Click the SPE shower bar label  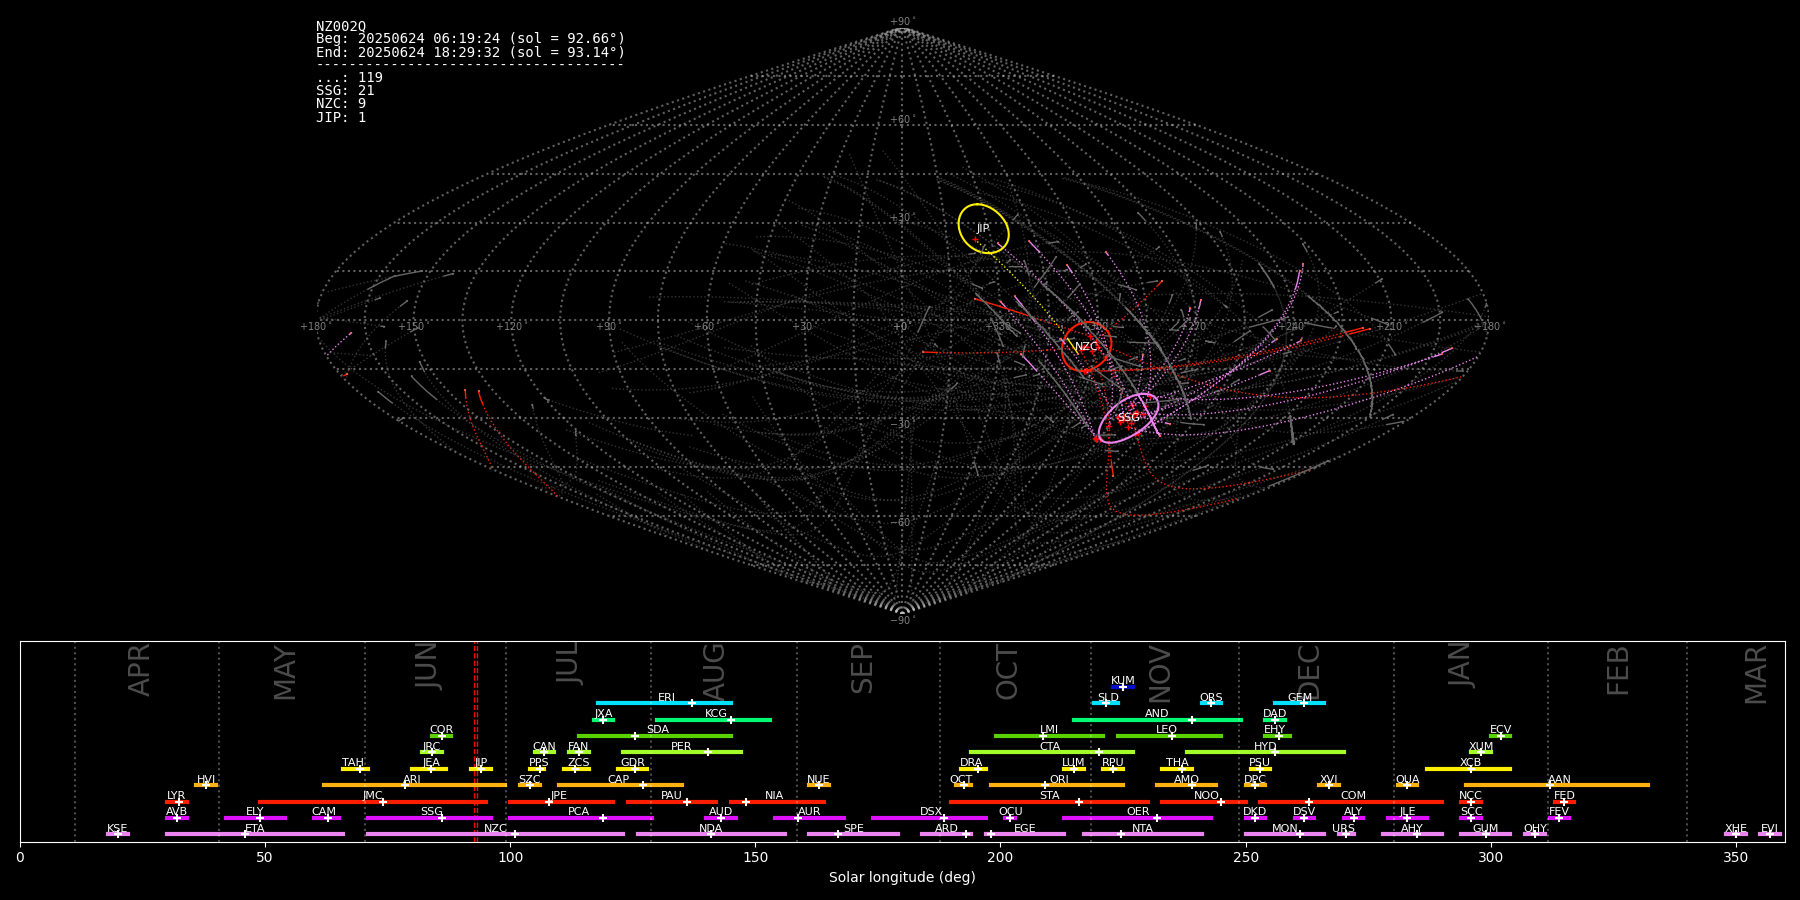click(854, 829)
